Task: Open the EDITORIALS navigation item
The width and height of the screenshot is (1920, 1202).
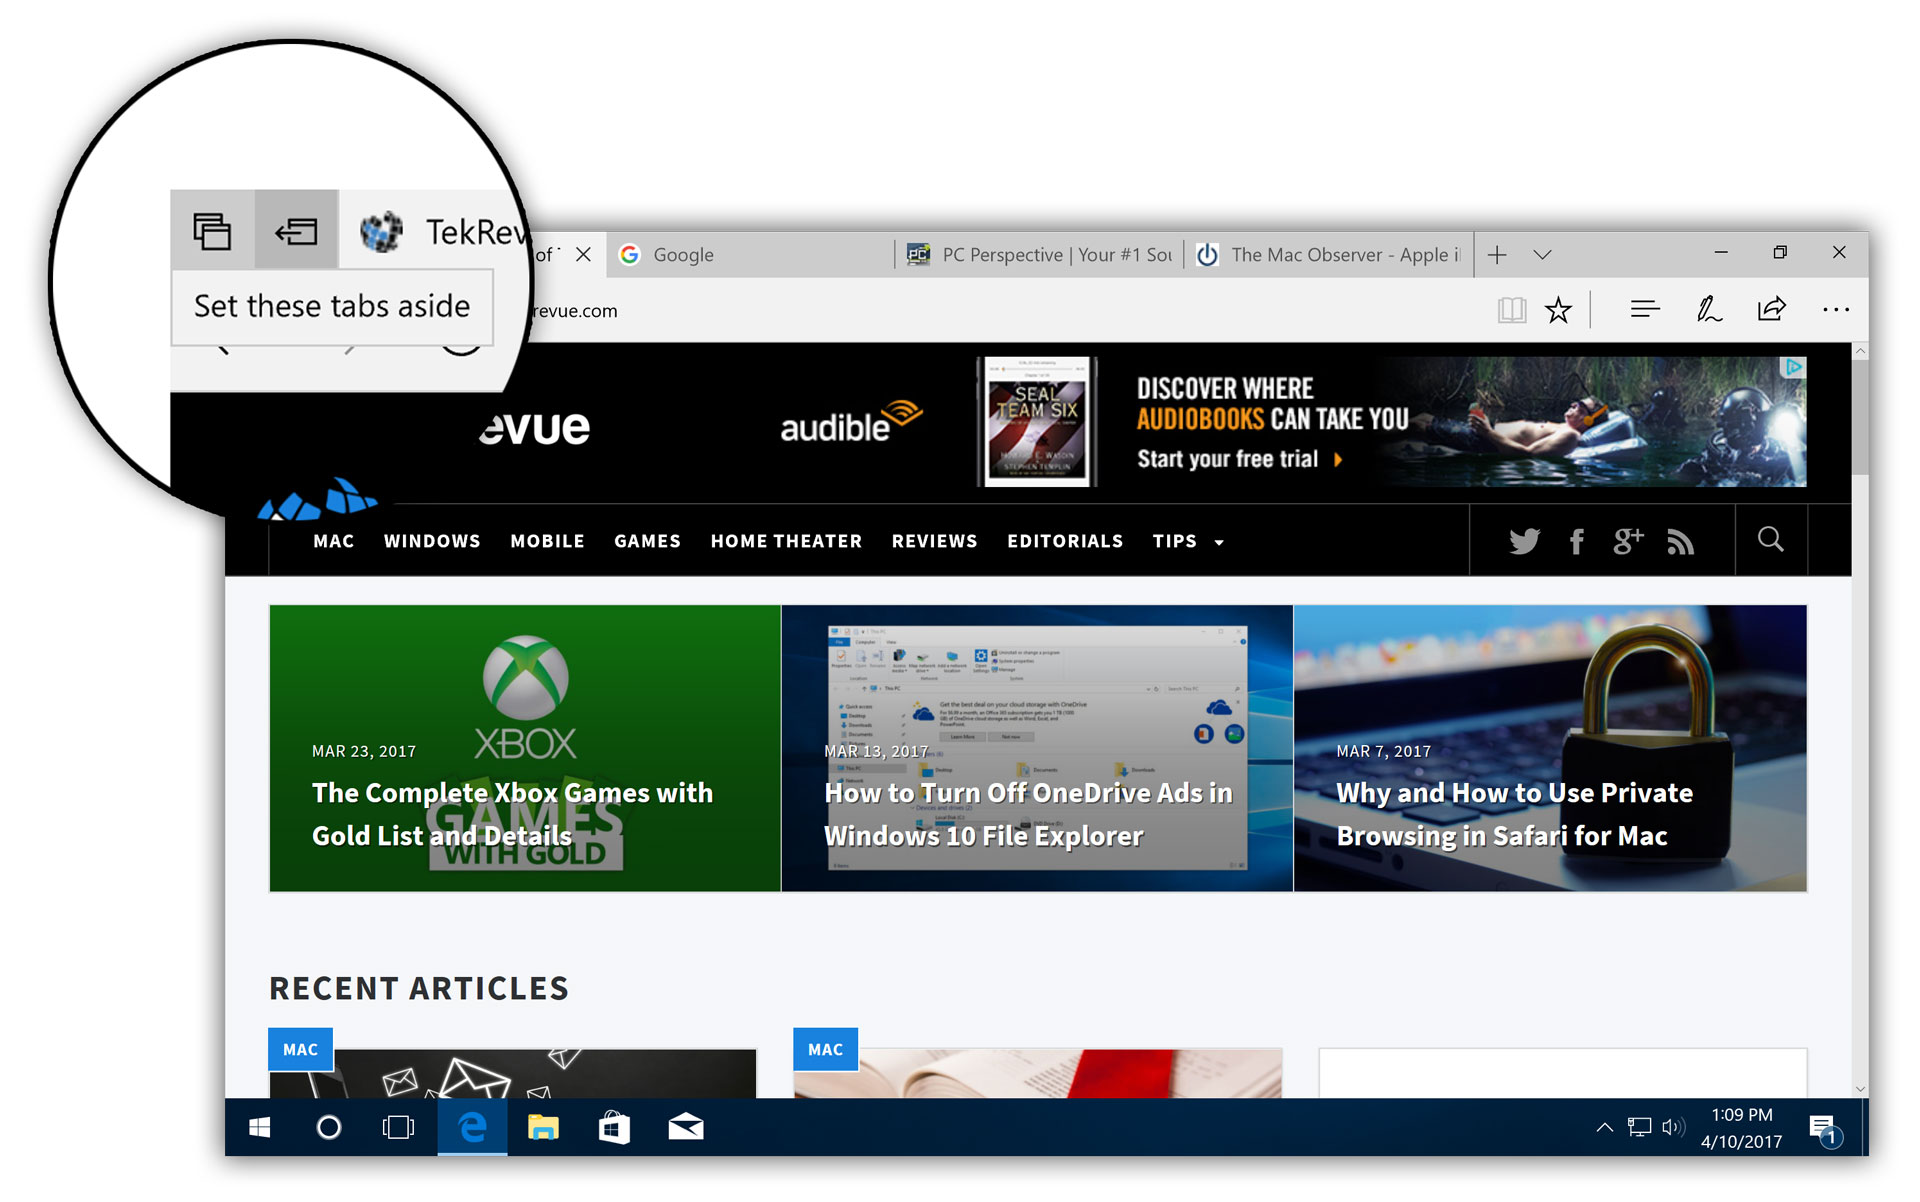Action: pyautogui.click(x=1065, y=541)
